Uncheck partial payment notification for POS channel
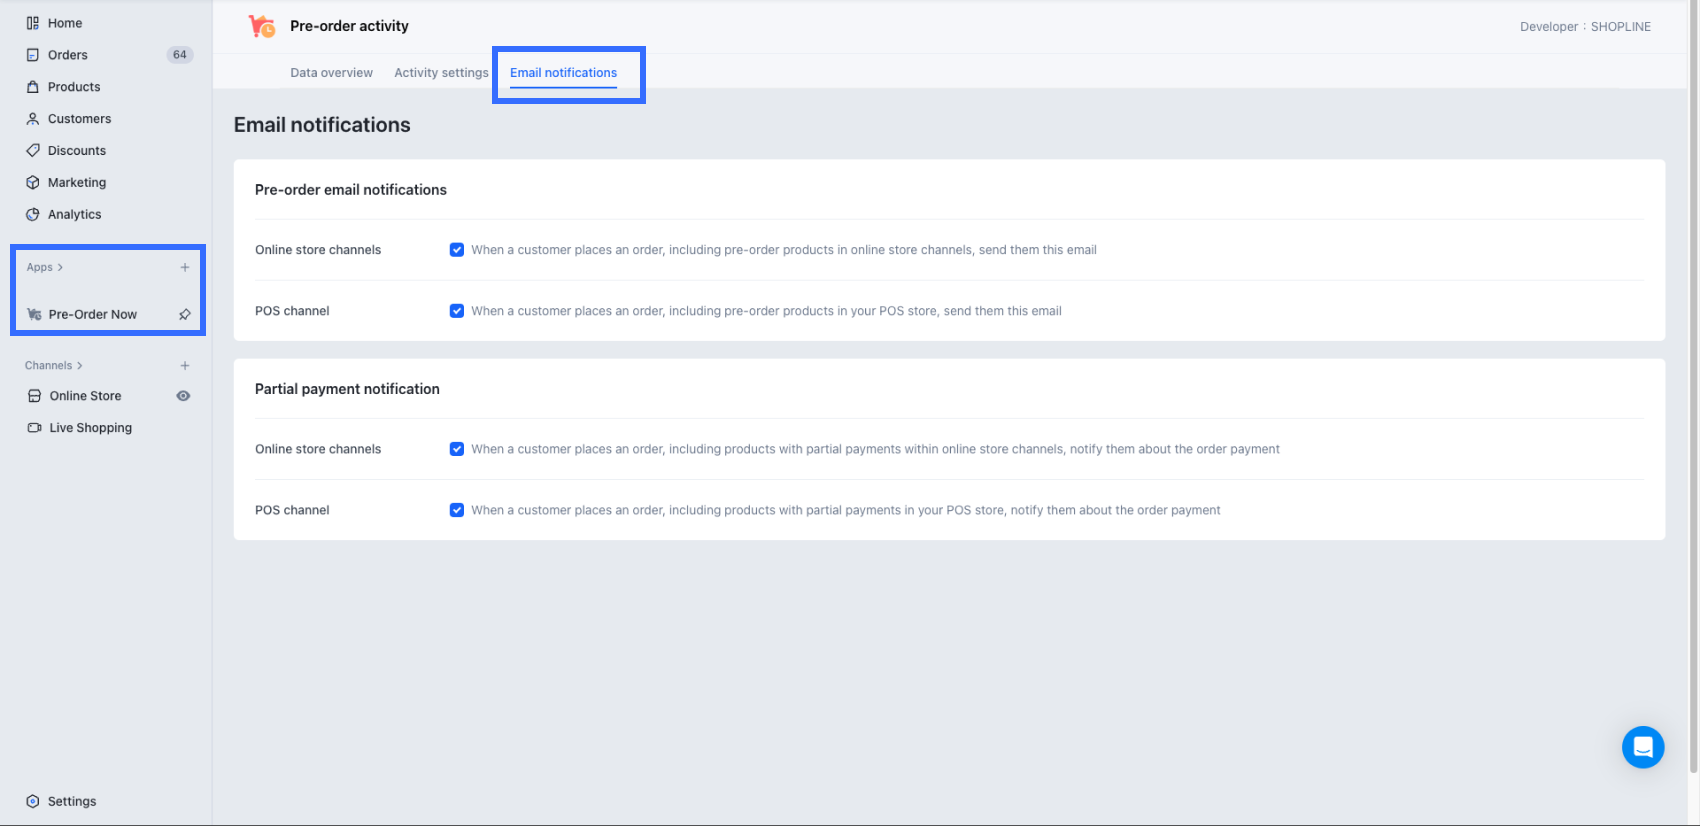 coord(457,510)
